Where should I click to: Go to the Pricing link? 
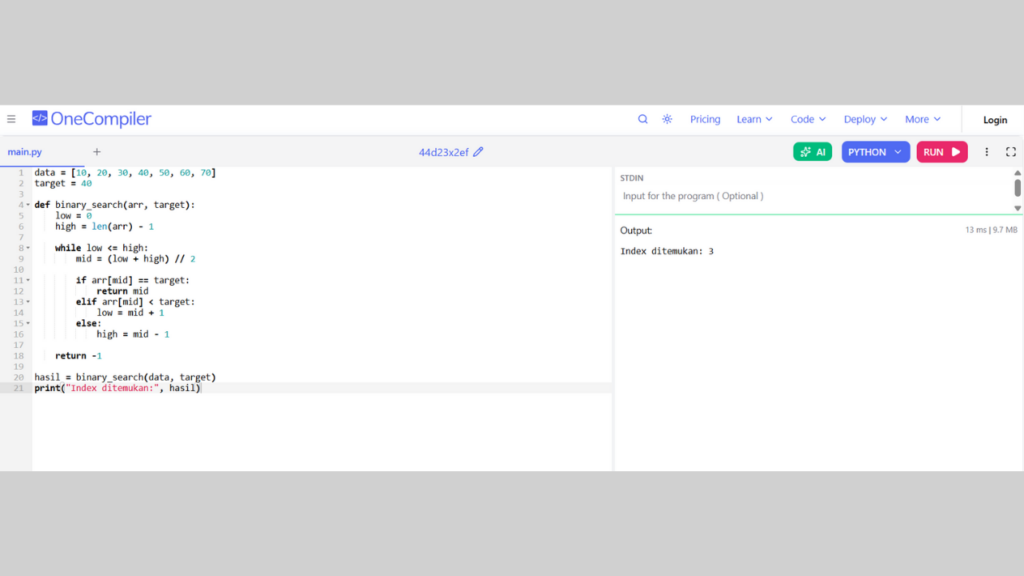(x=705, y=119)
